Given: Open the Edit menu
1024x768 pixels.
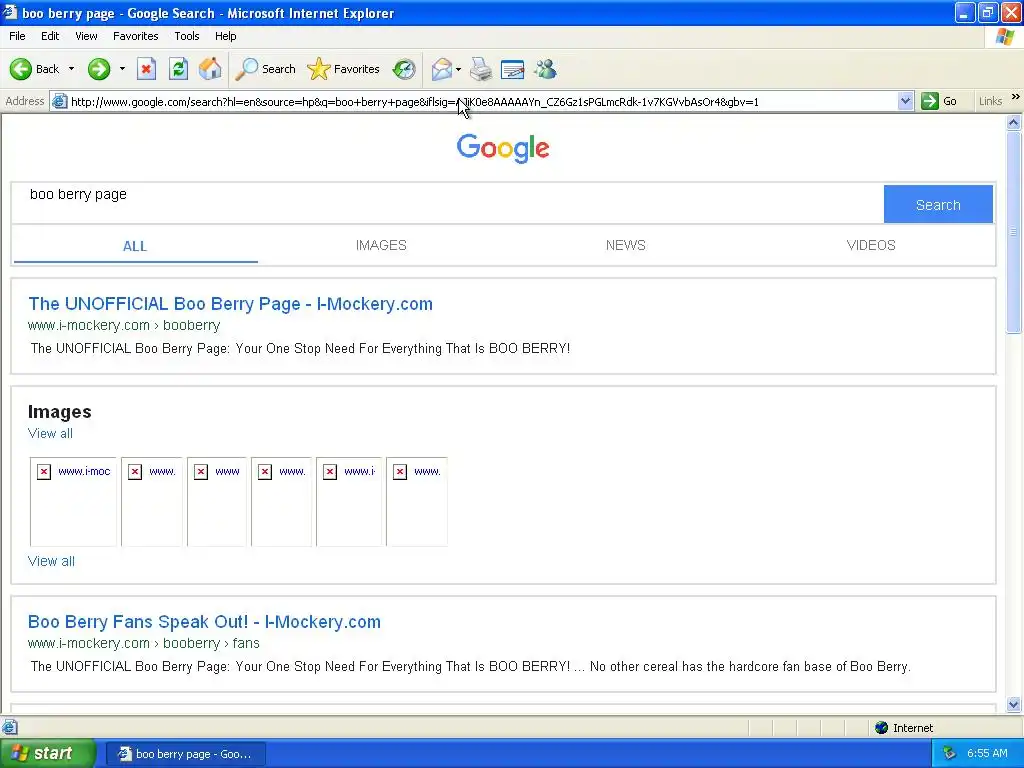Looking at the screenshot, I should (50, 36).
